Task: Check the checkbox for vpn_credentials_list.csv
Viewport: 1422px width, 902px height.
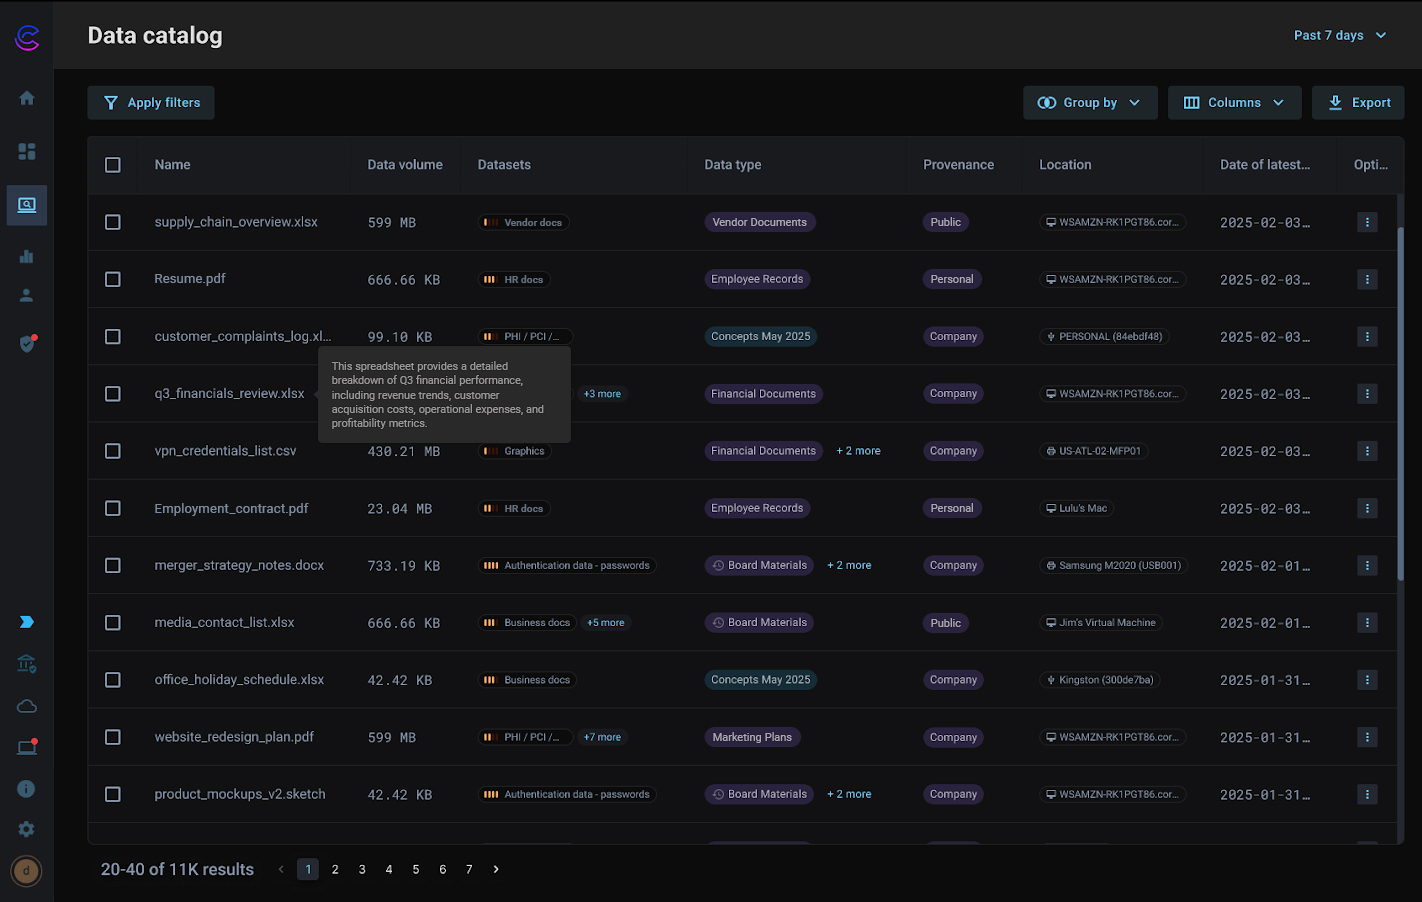Action: coord(112,451)
